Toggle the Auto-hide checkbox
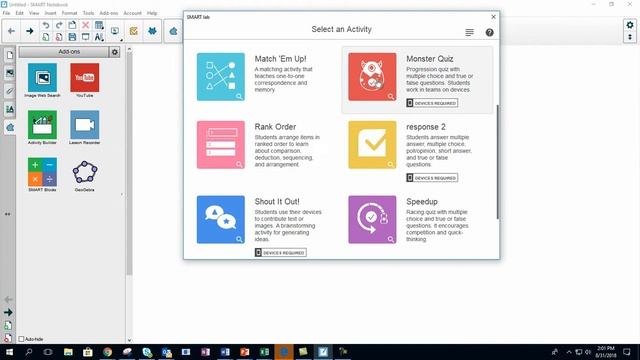The height and width of the screenshot is (360, 640). click(22, 339)
